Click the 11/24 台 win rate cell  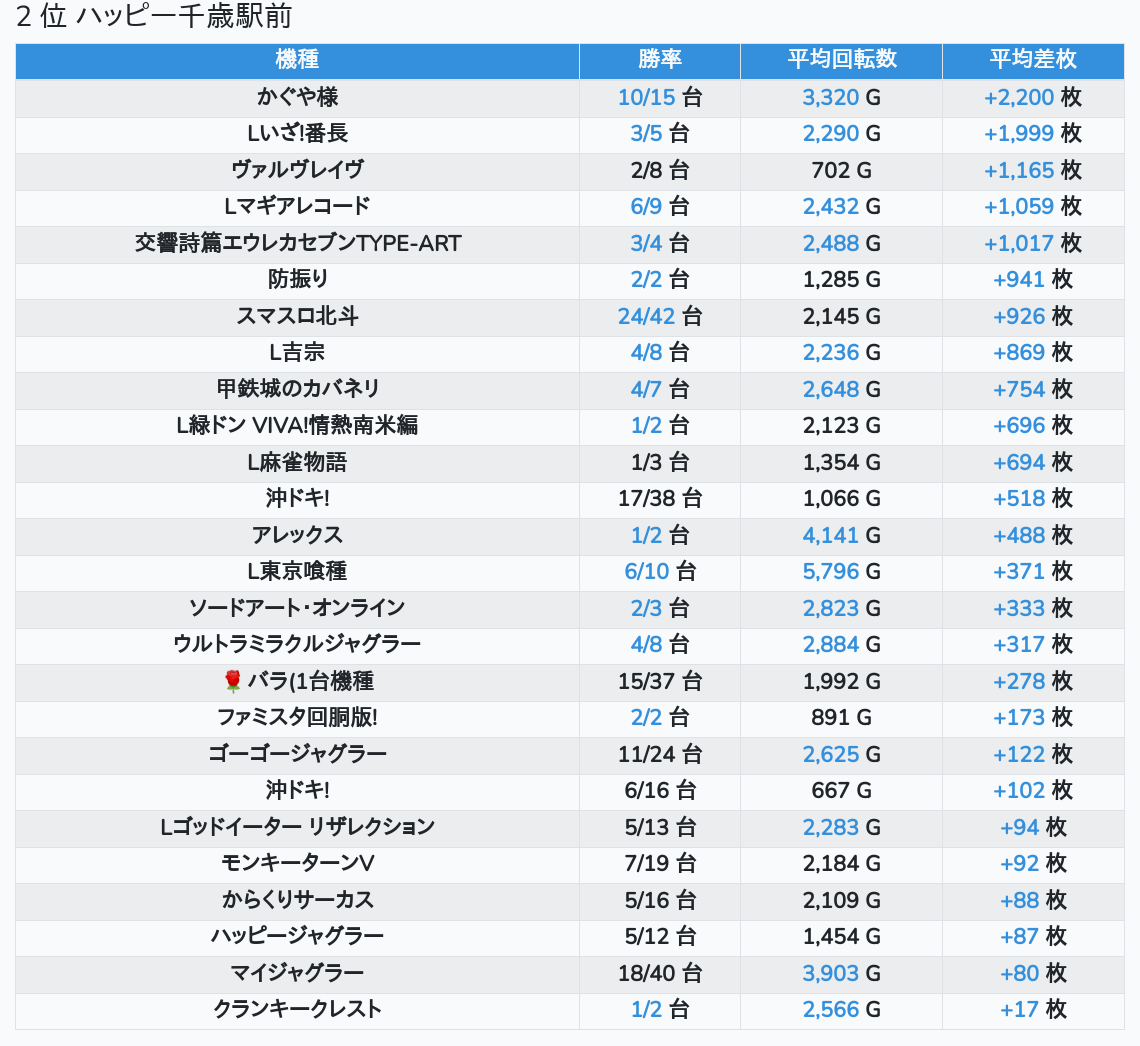tap(659, 754)
